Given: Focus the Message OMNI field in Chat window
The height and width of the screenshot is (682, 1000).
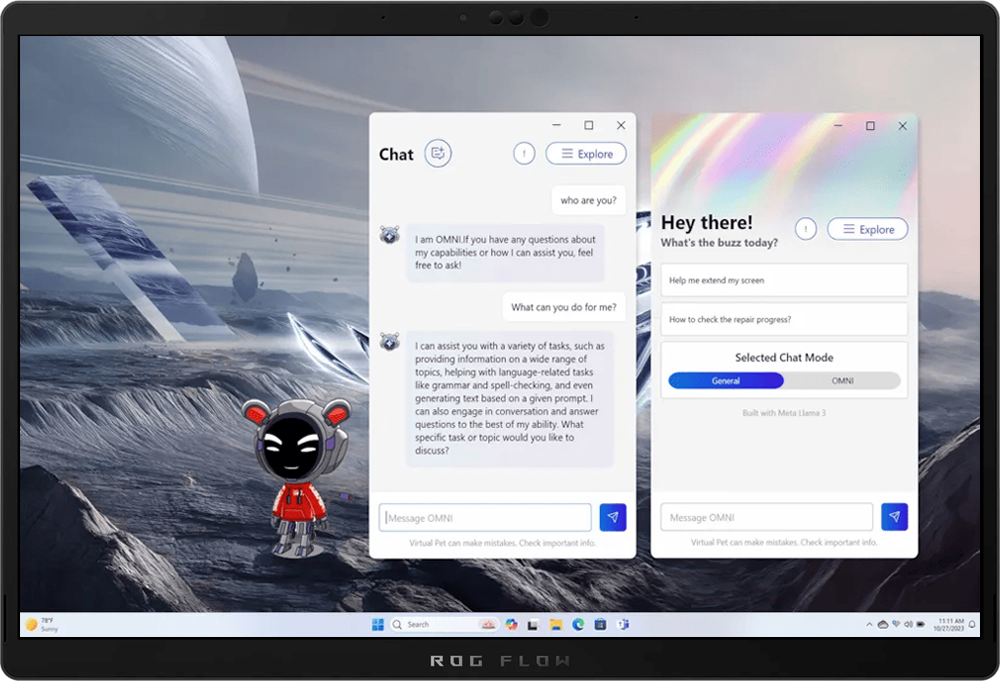Looking at the screenshot, I should tap(485, 517).
